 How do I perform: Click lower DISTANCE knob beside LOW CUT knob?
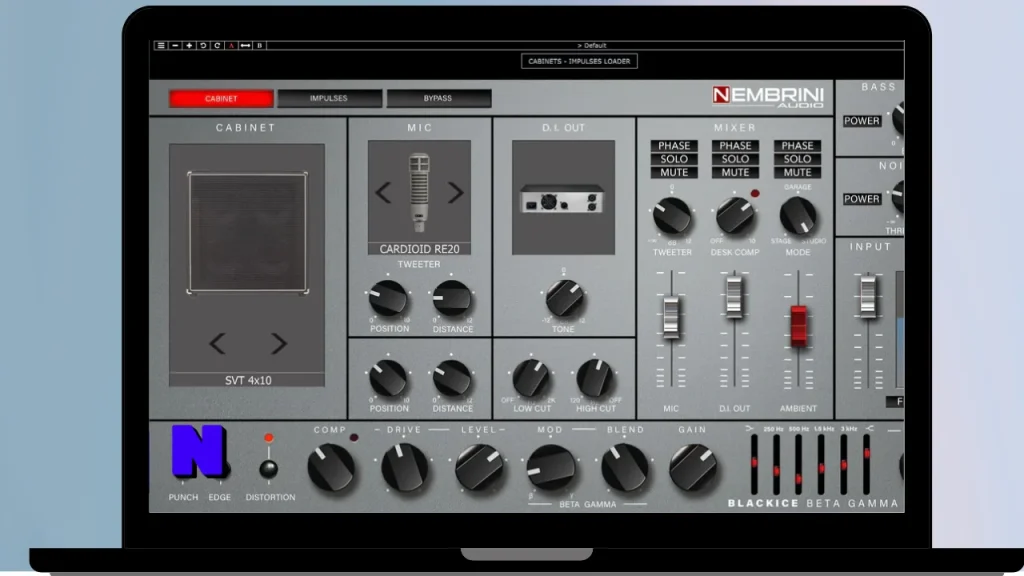[452, 379]
